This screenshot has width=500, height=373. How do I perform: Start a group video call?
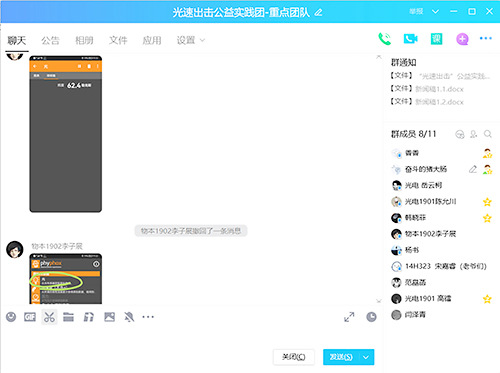coord(410,39)
